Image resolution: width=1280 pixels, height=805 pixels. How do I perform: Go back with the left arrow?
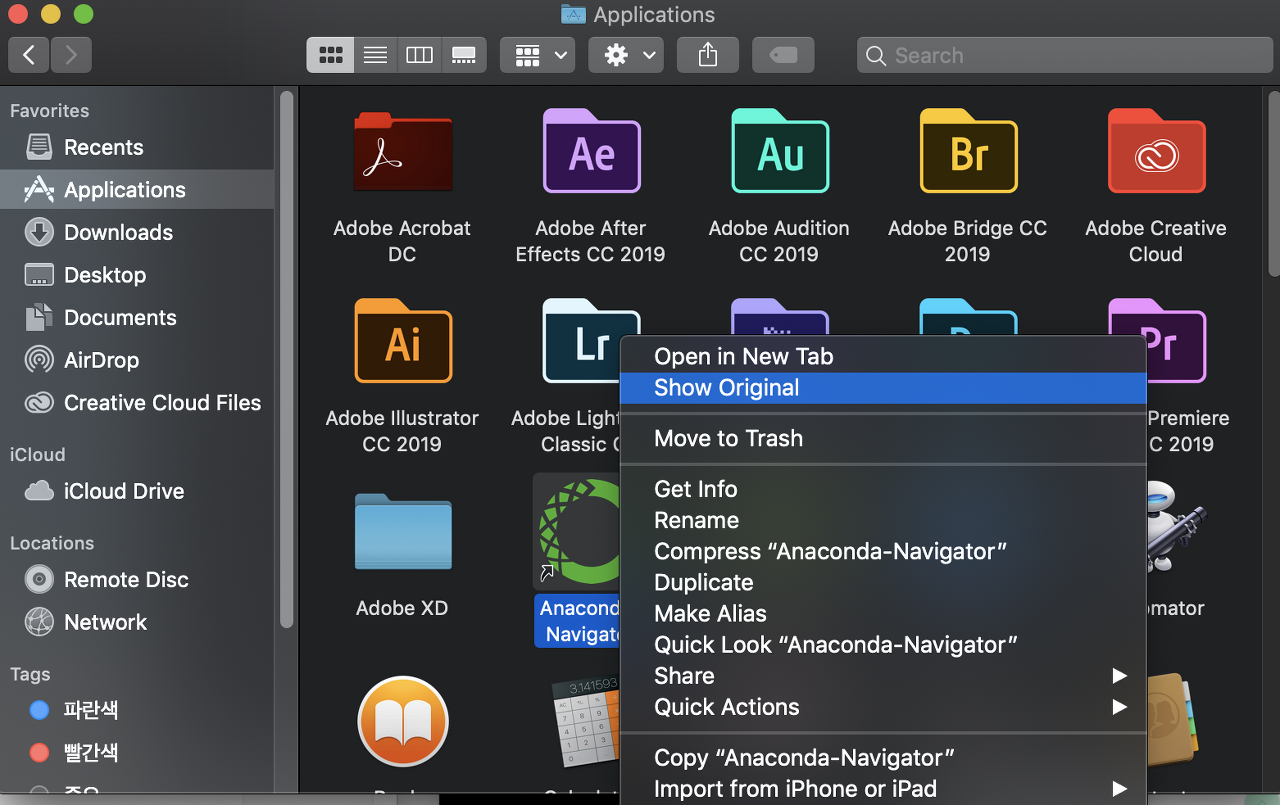click(x=29, y=55)
